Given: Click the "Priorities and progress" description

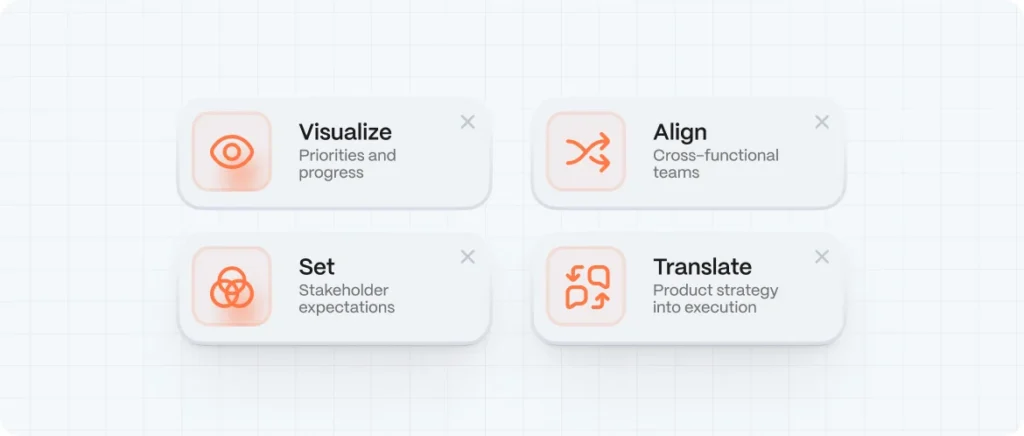Looking at the screenshot, I should tap(347, 164).
